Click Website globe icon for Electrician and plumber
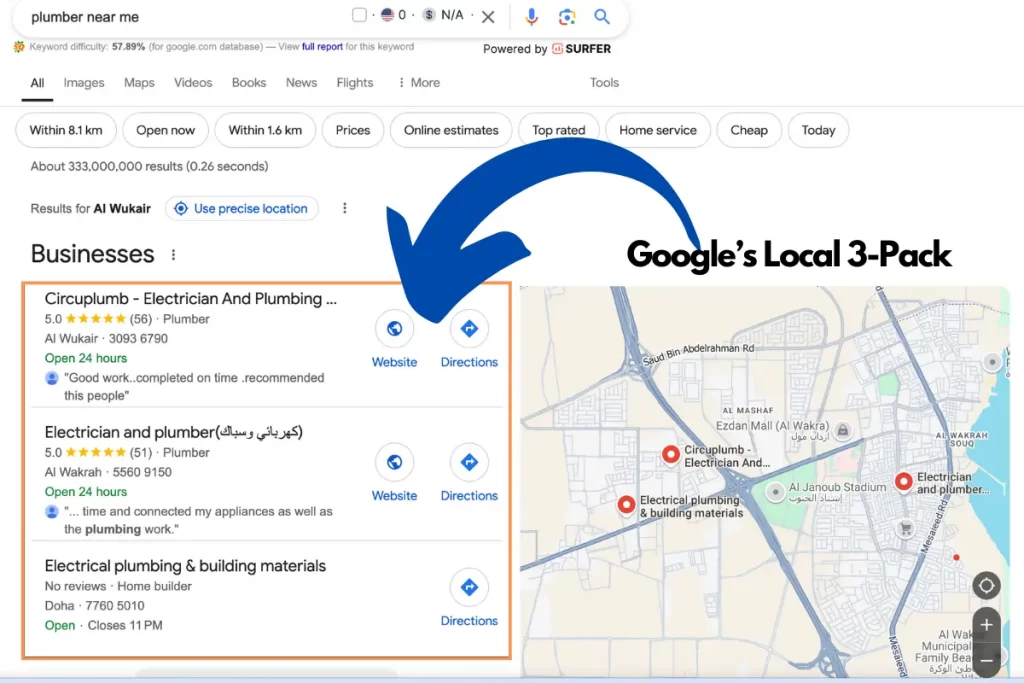1024x683 pixels. 394,462
